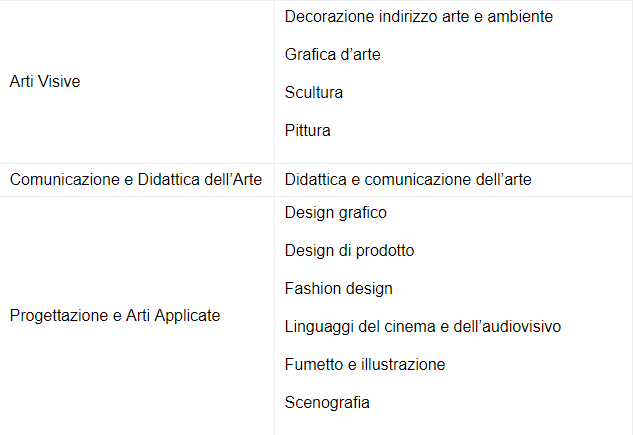The width and height of the screenshot is (633, 435).
Task: Click the Design grafico course
Action: [x=335, y=213]
